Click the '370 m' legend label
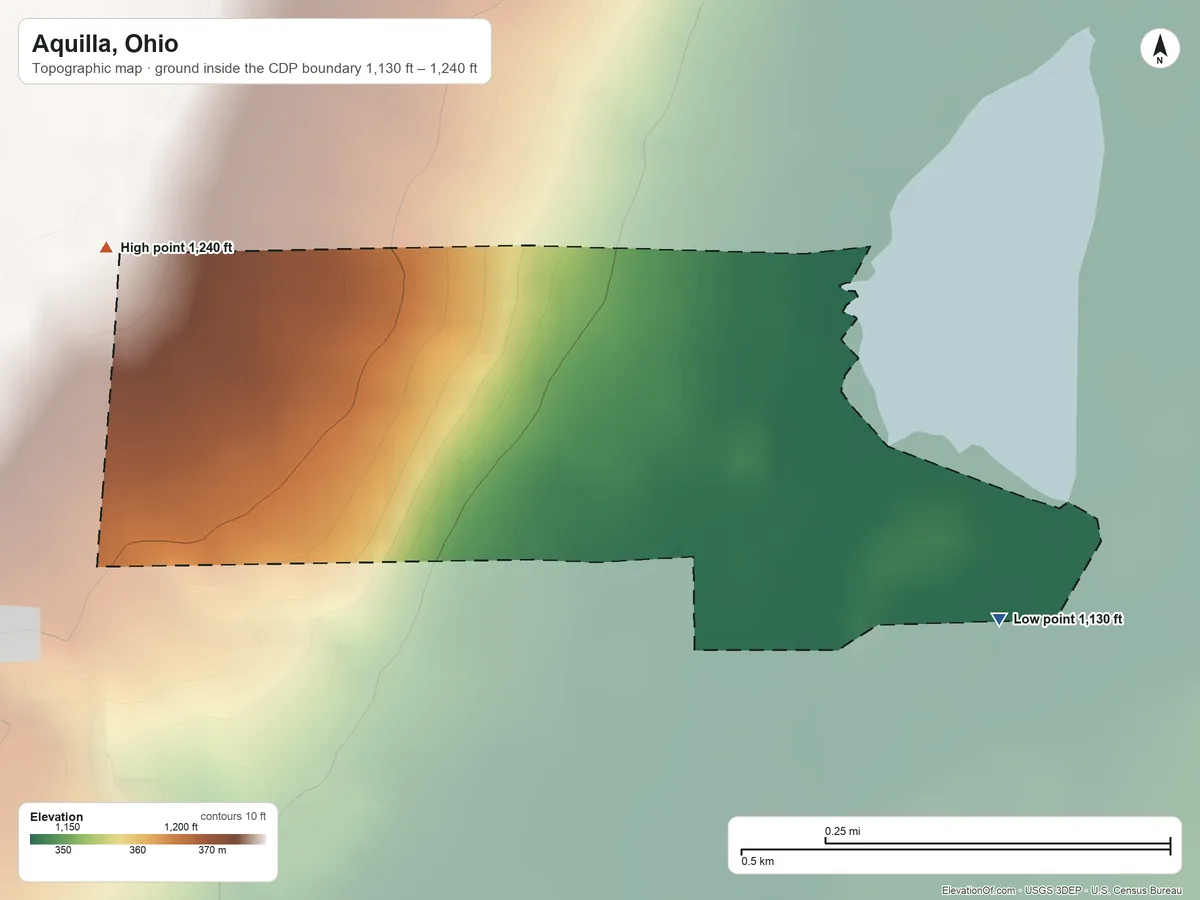This screenshot has width=1200, height=900. coord(212,851)
